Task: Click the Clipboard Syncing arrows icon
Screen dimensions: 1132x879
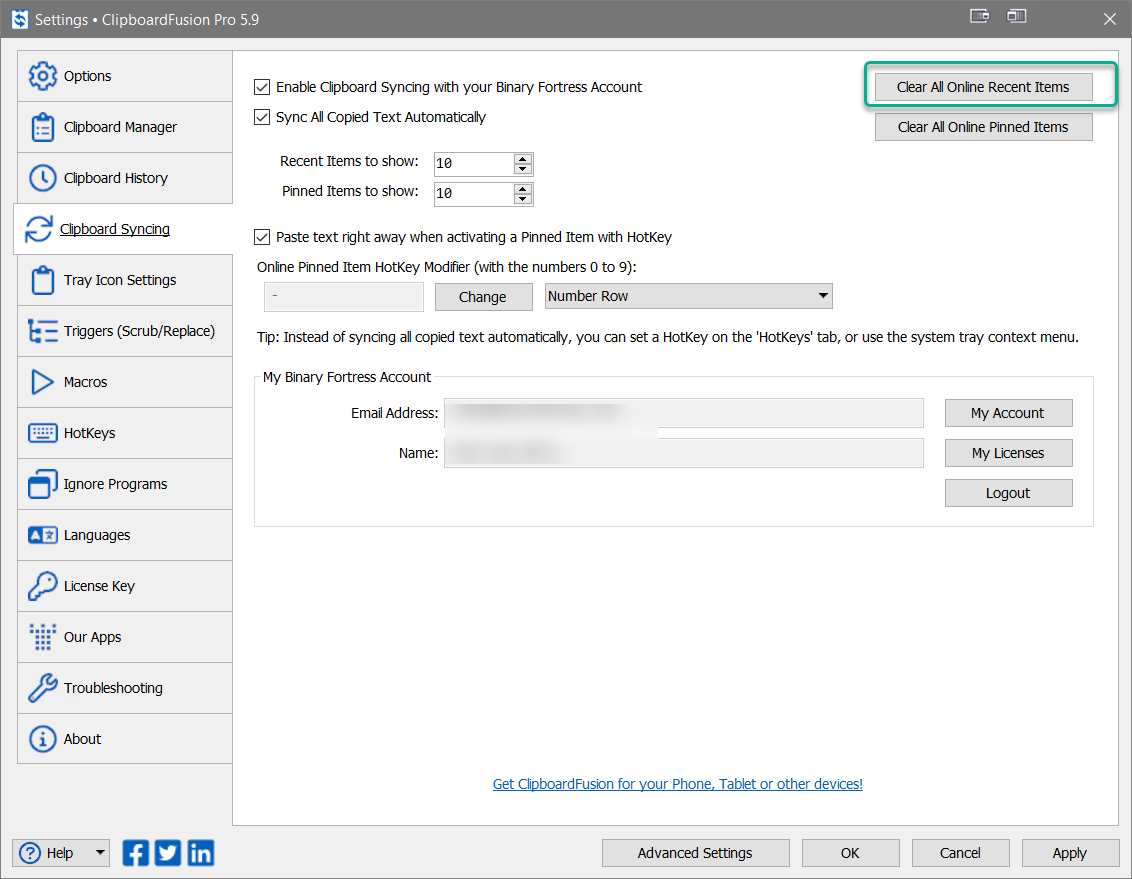Action: (x=38, y=229)
